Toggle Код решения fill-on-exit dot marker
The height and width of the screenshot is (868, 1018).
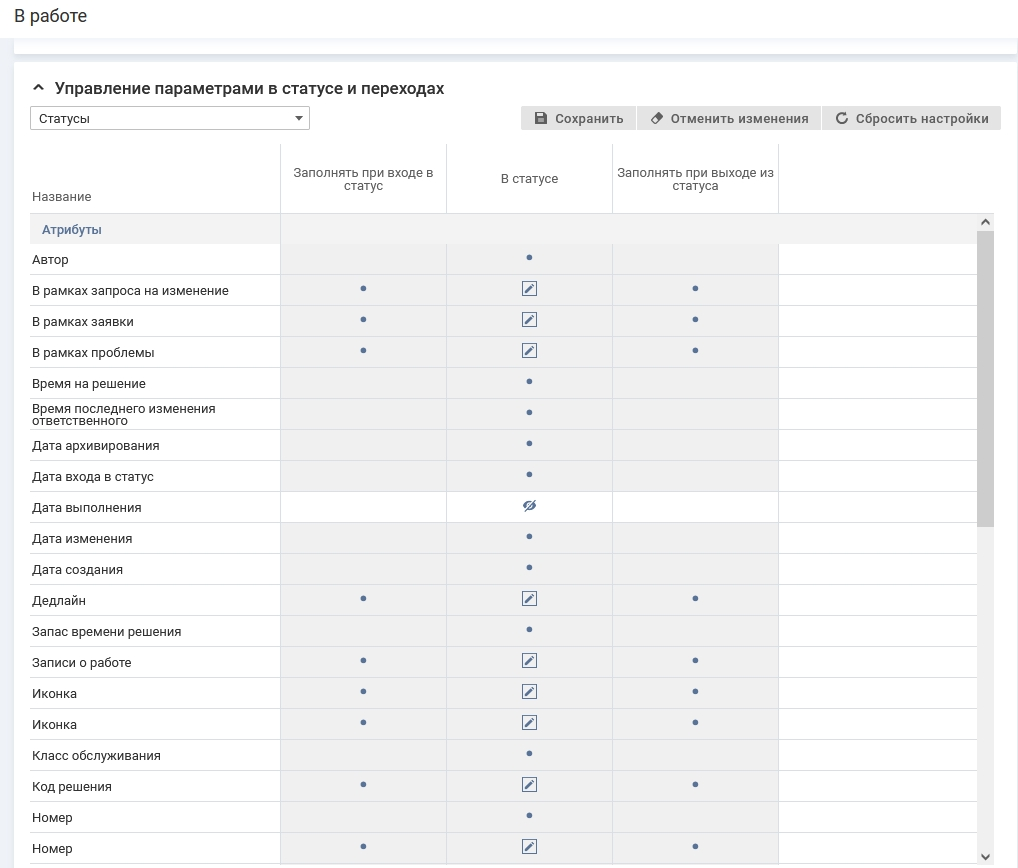[x=695, y=785]
